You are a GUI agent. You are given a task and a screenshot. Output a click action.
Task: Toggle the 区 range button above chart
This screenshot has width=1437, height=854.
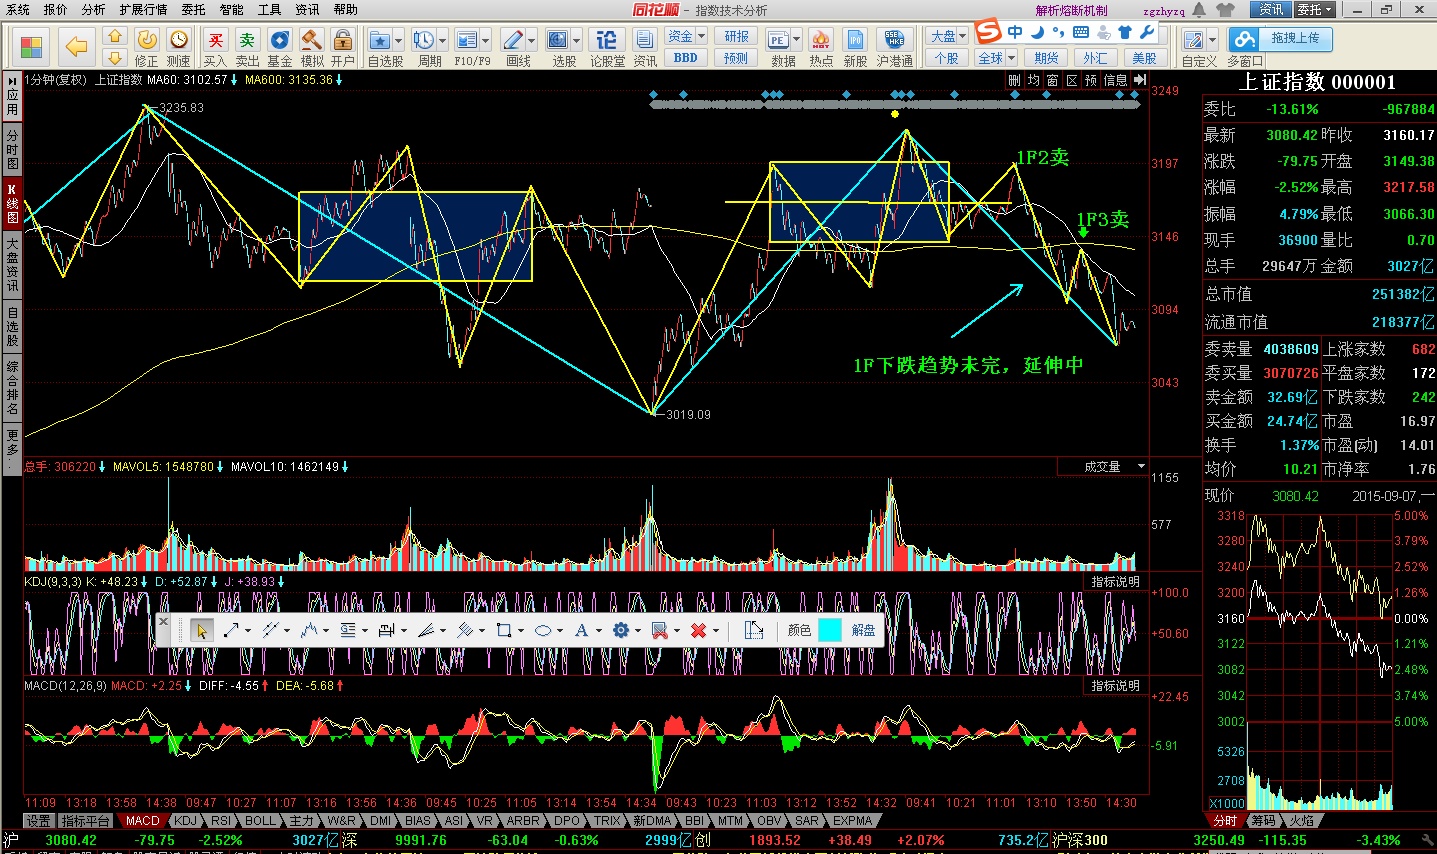[x=1071, y=80]
